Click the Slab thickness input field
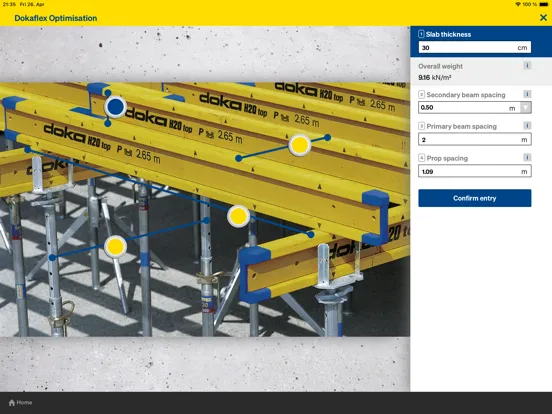The image size is (552, 414). (475, 48)
